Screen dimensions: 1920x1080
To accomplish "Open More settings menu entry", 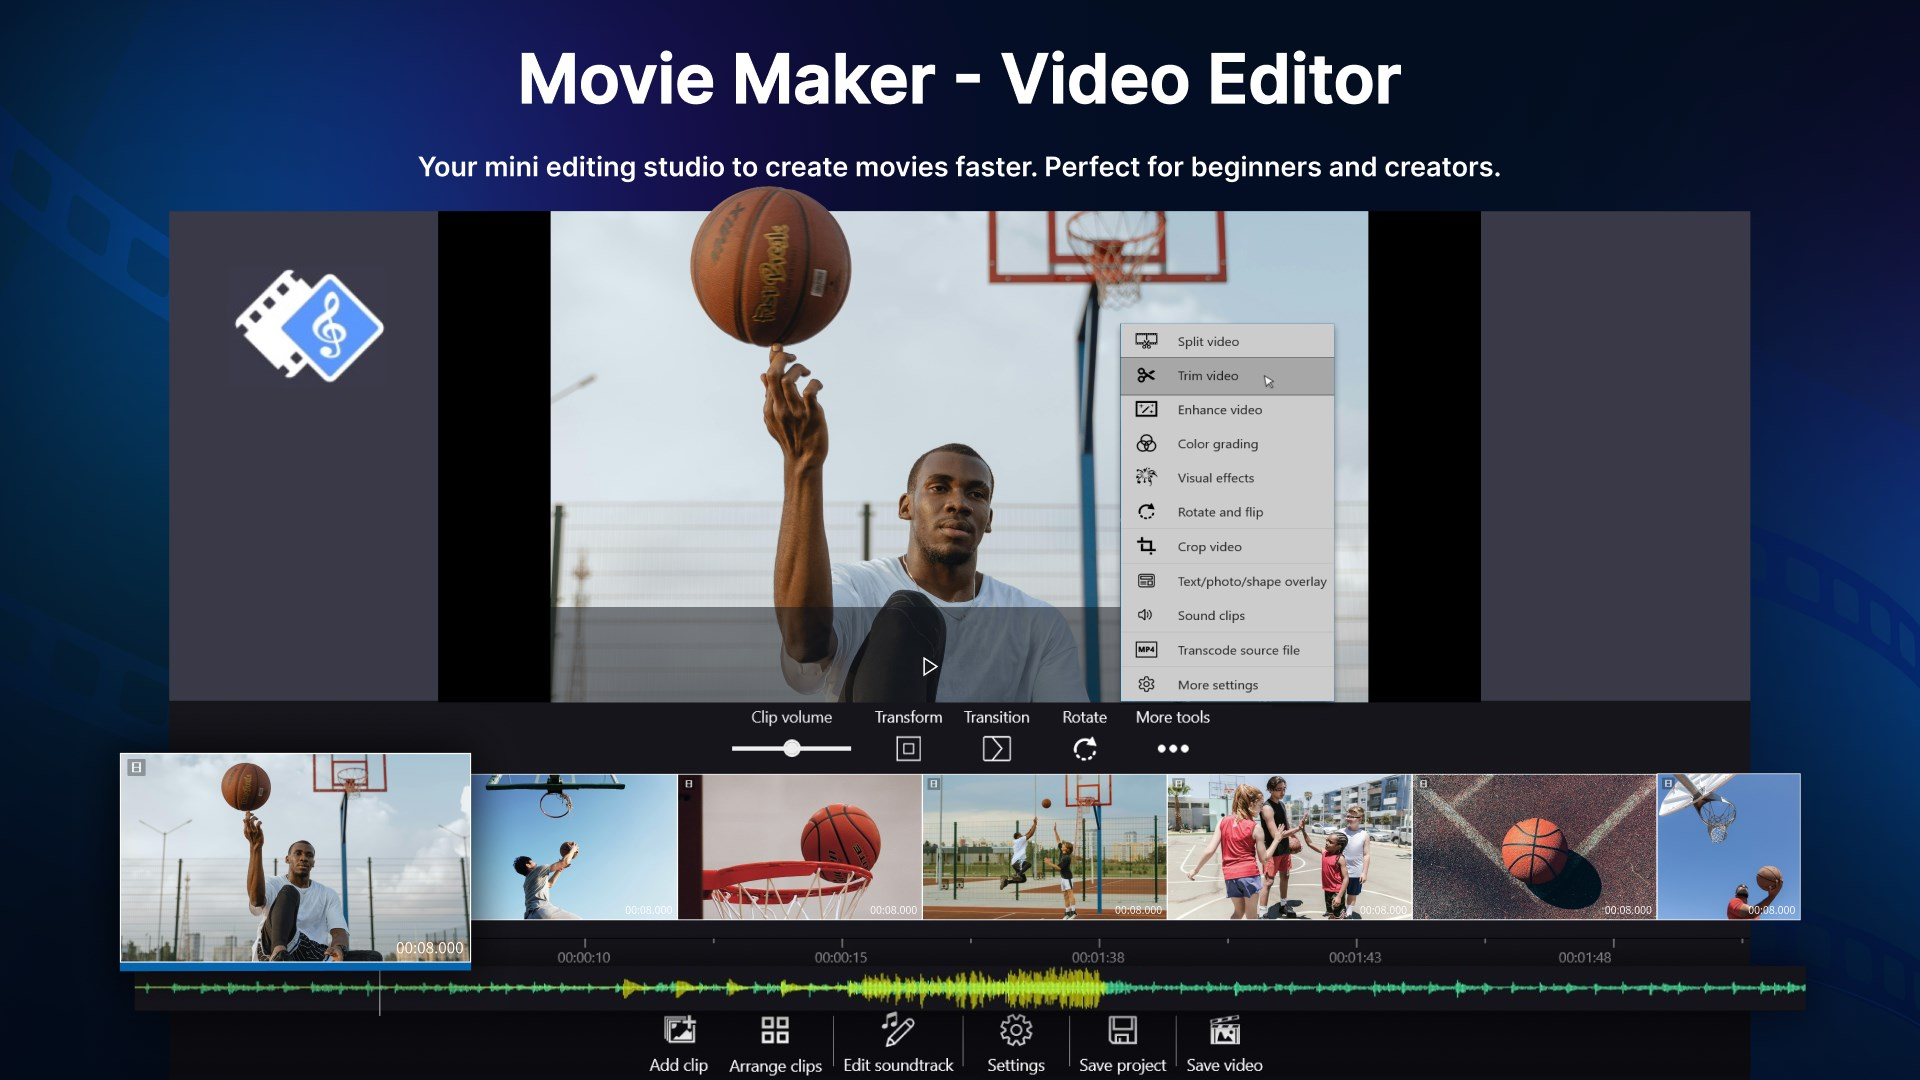I will pos(1227,684).
